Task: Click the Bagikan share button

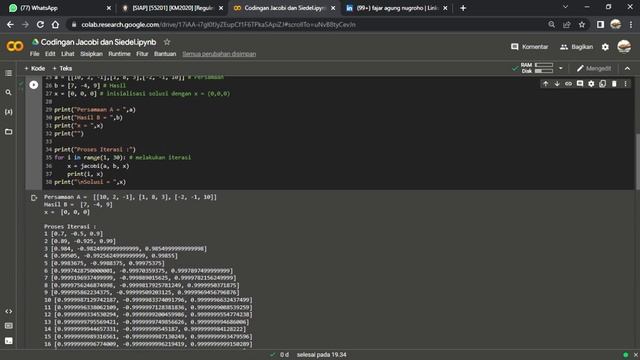Action: (576, 47)
